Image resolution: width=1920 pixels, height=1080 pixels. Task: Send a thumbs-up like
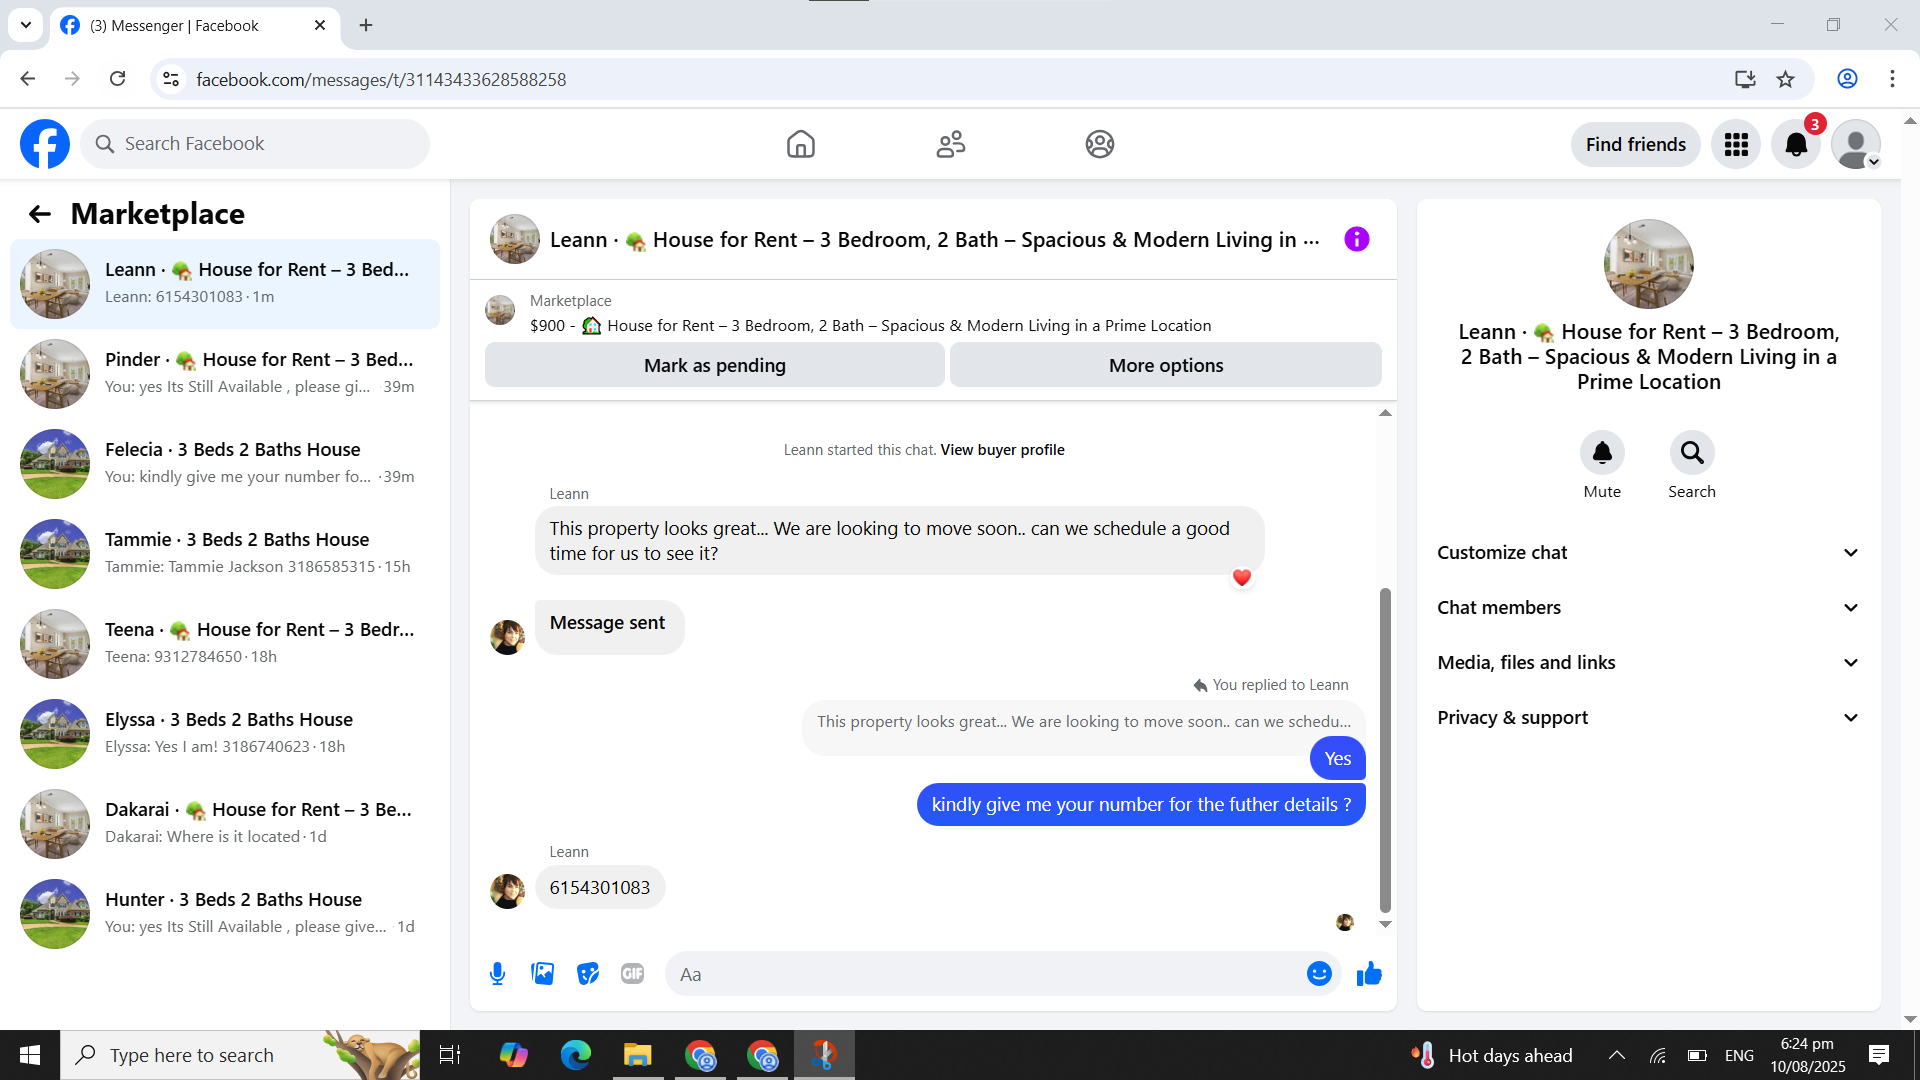1369,974
